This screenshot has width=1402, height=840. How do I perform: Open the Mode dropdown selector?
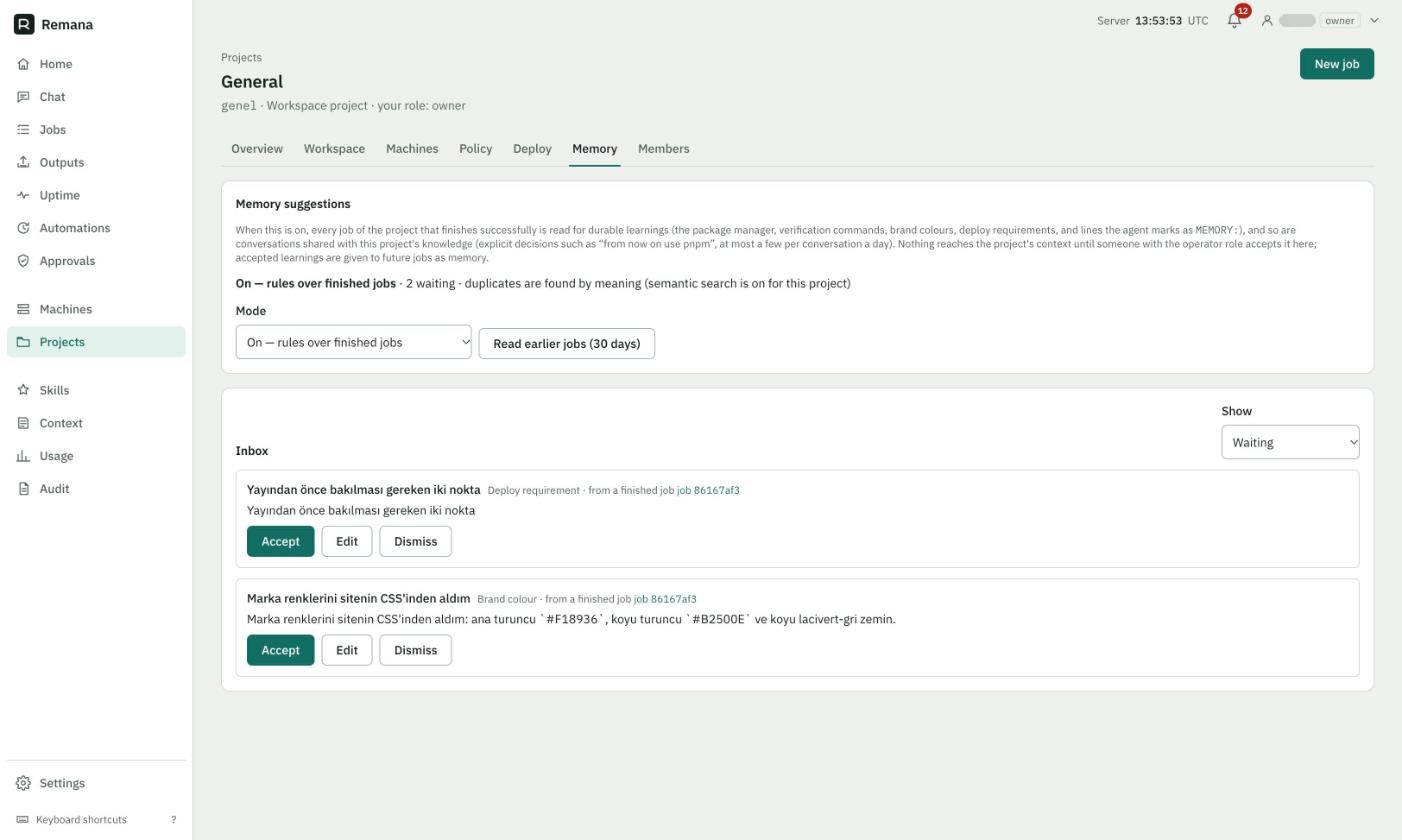tap(353, 342)
